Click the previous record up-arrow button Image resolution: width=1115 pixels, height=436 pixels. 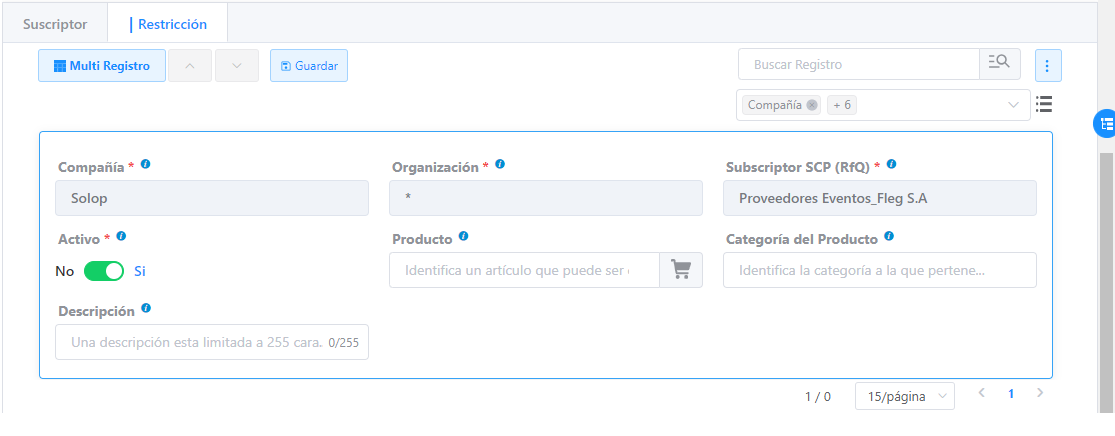click(x=190, y=66)
